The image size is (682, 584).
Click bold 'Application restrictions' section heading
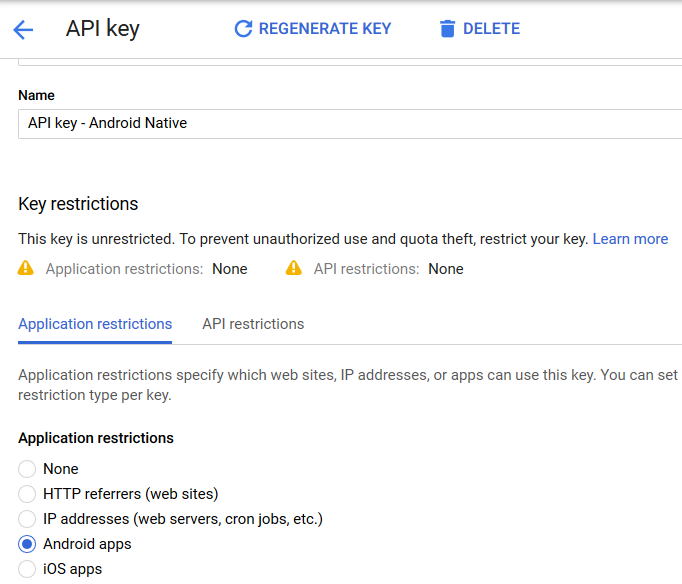pos(96,438)
